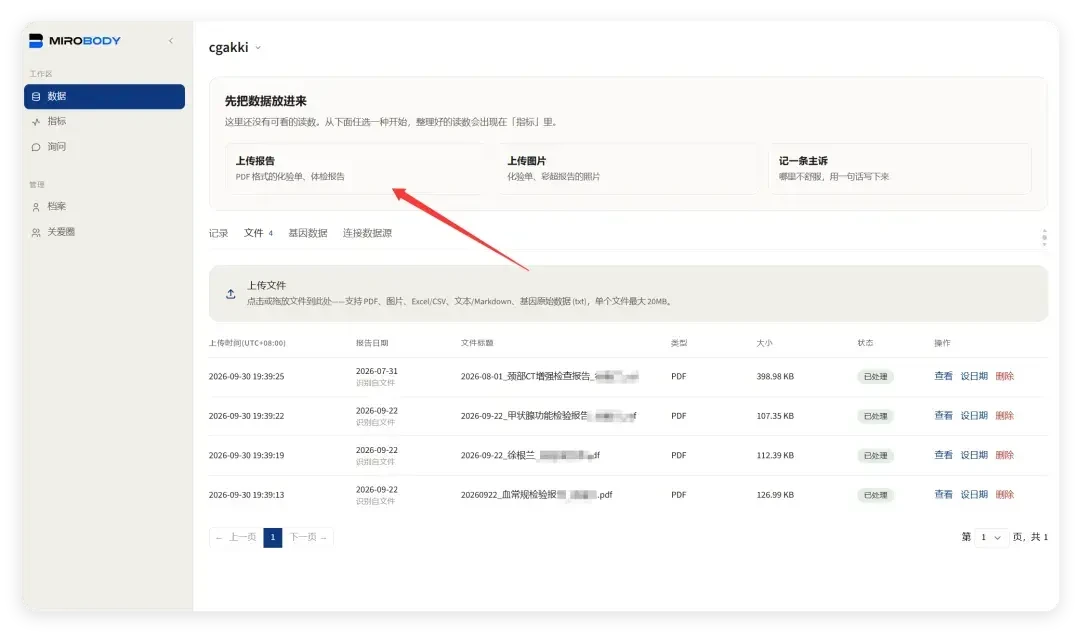Image resolution: width=1080 pixels, height=632 pixels.
Task: Click 已处理 status of 112.39 KB file
Action: click(x=875, y=456)
